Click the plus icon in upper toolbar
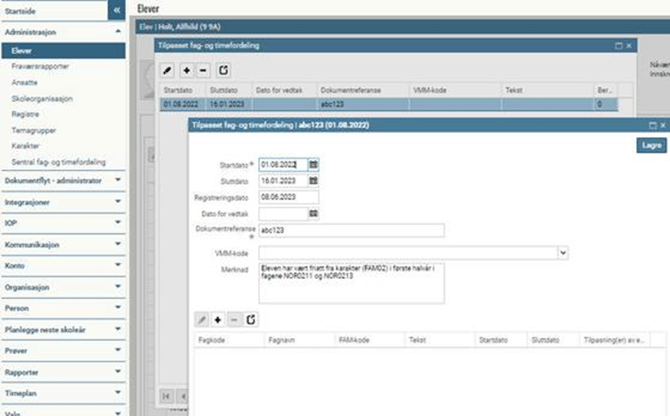 click(187, 70)
